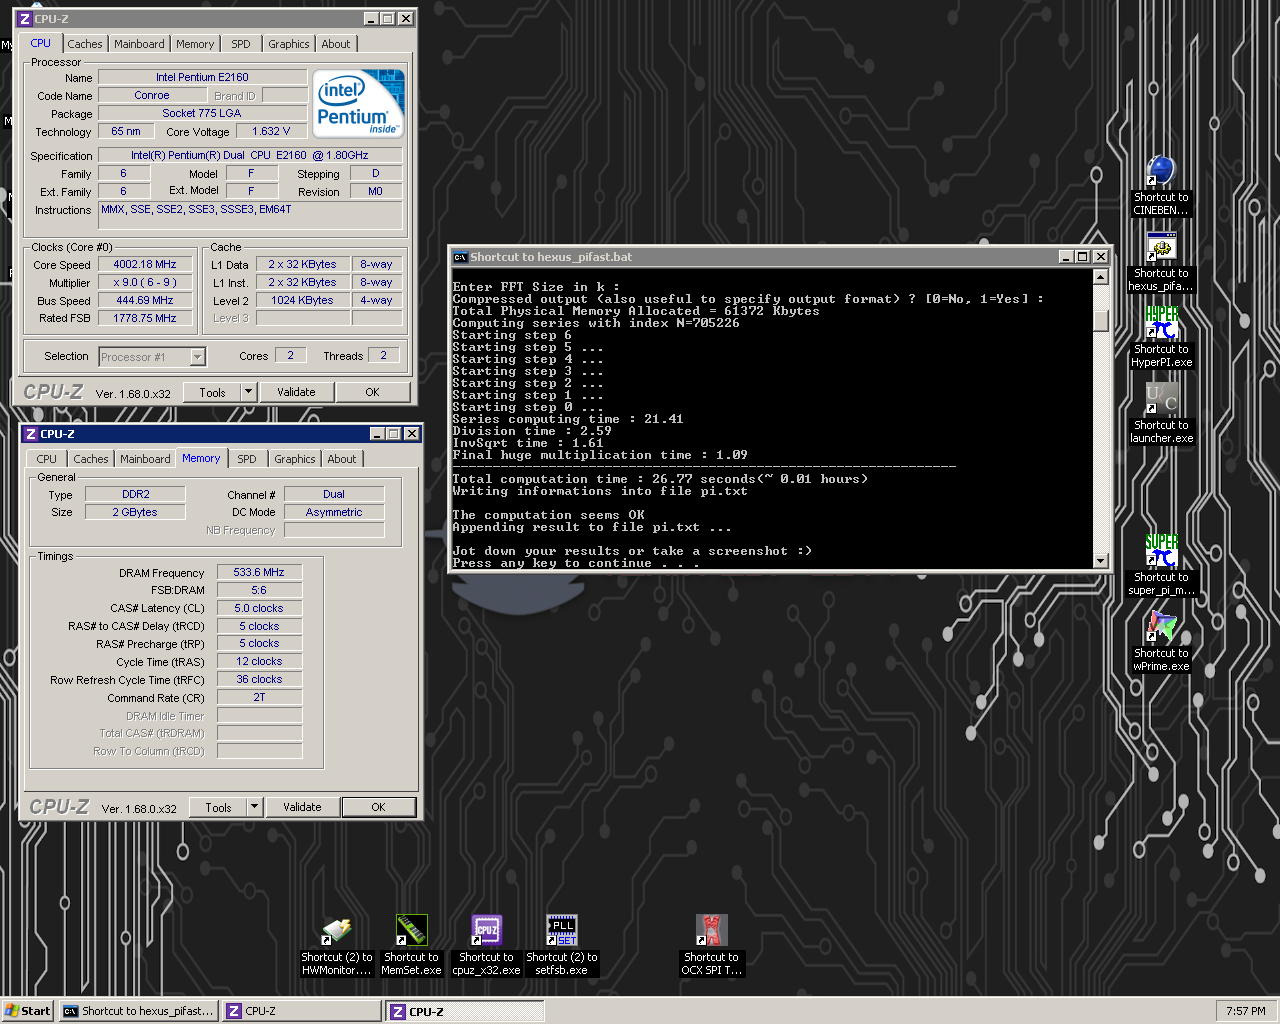Click Tools button in the lower CPU-Z window
Screen dimensions: 1280x1024
[x=218, y=807]
